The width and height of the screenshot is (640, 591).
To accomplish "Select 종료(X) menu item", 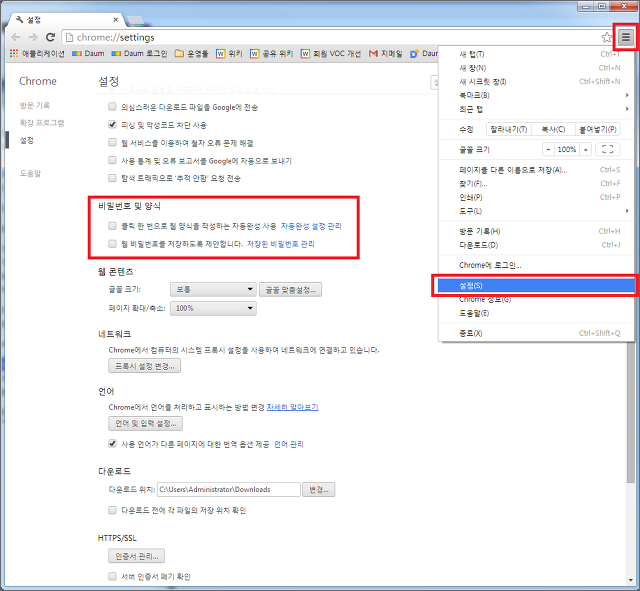I will (536, 333).
